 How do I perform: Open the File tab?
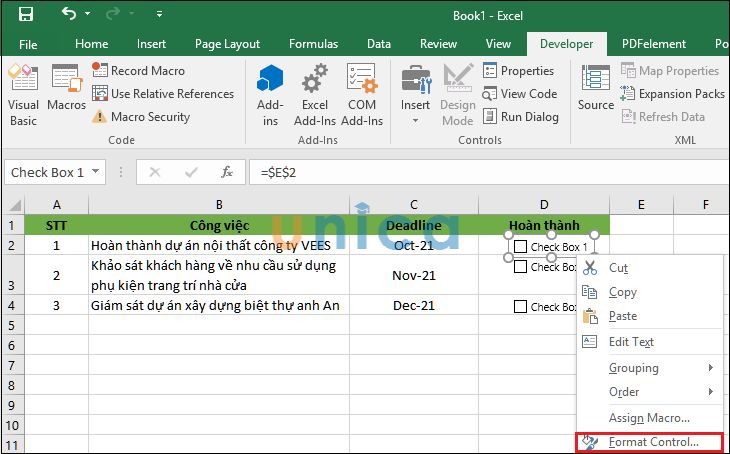point(28,44)
